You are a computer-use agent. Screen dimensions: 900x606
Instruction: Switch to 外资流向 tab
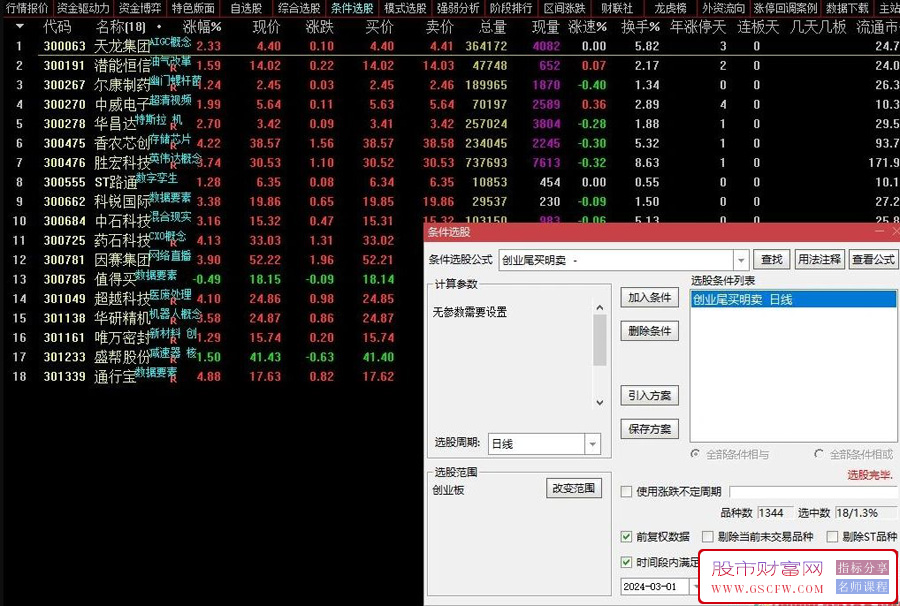tap(723, 8)
